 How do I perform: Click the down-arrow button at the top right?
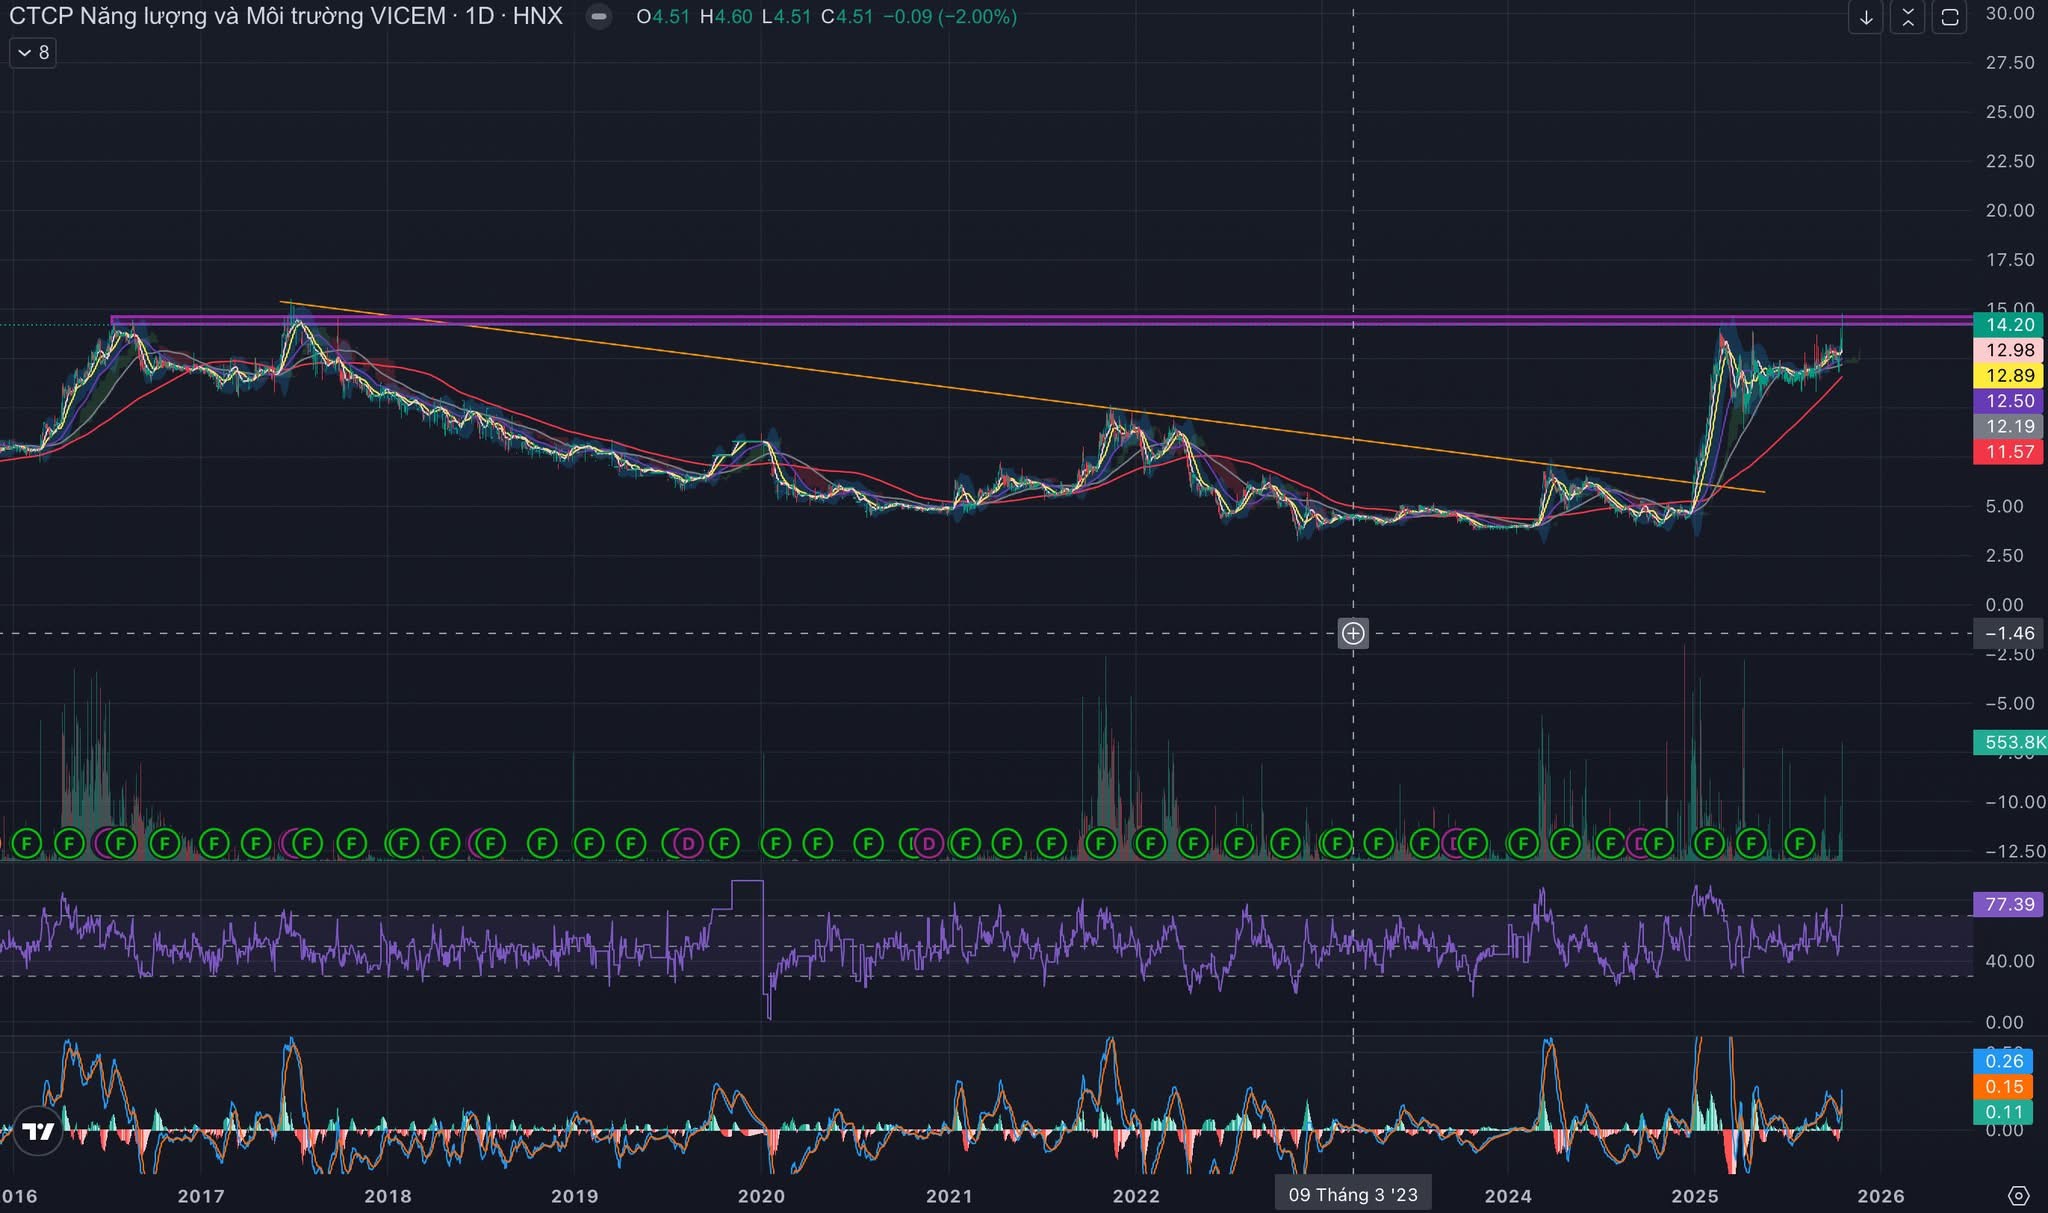[x=1865, y=18]
